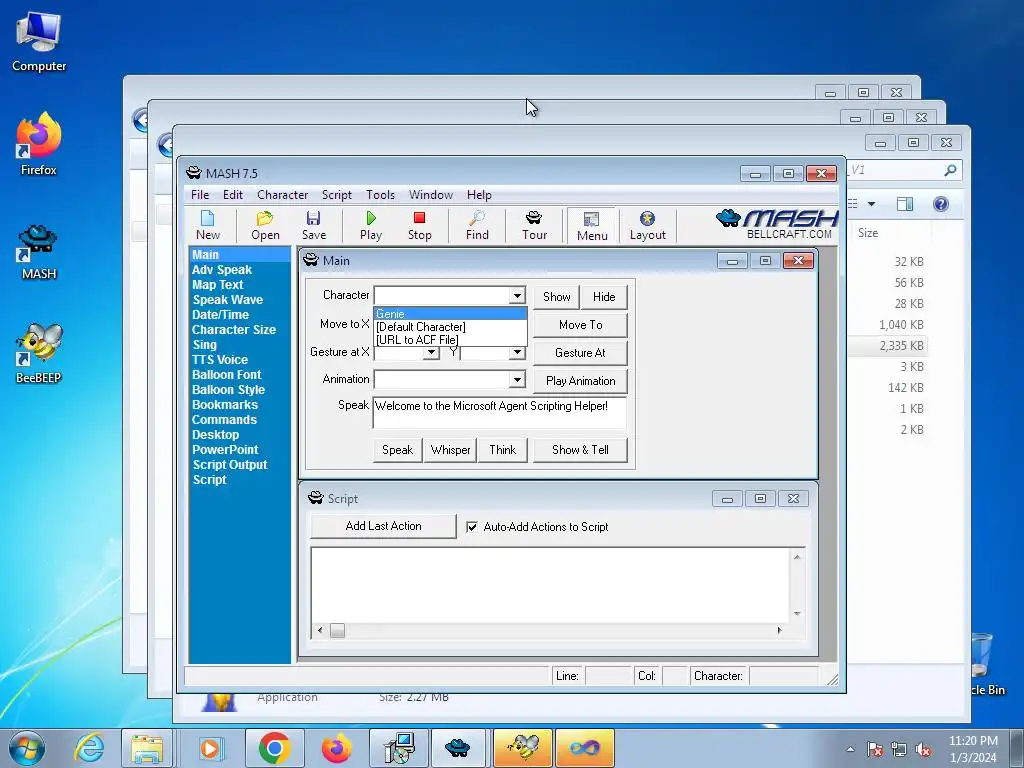Open the Computer desktop icon
1024x768 pixels.
tap(39, 41)
